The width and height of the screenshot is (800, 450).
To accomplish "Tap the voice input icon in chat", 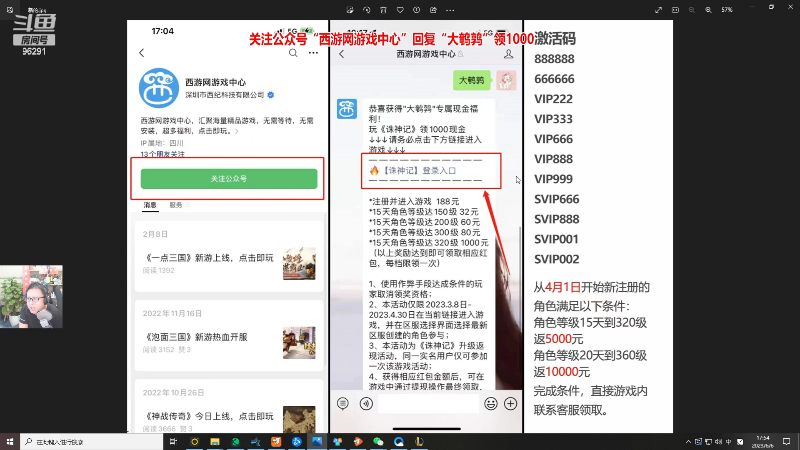I will (x=366, y=404).
